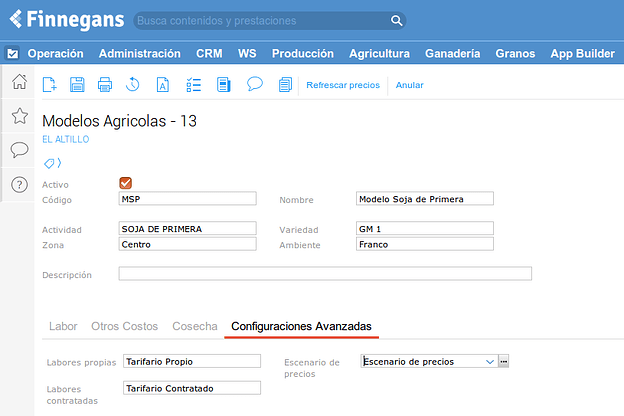The image size is (624, 416).
Task: Open the checklist toolbar icon
Action: coord(193,84)
